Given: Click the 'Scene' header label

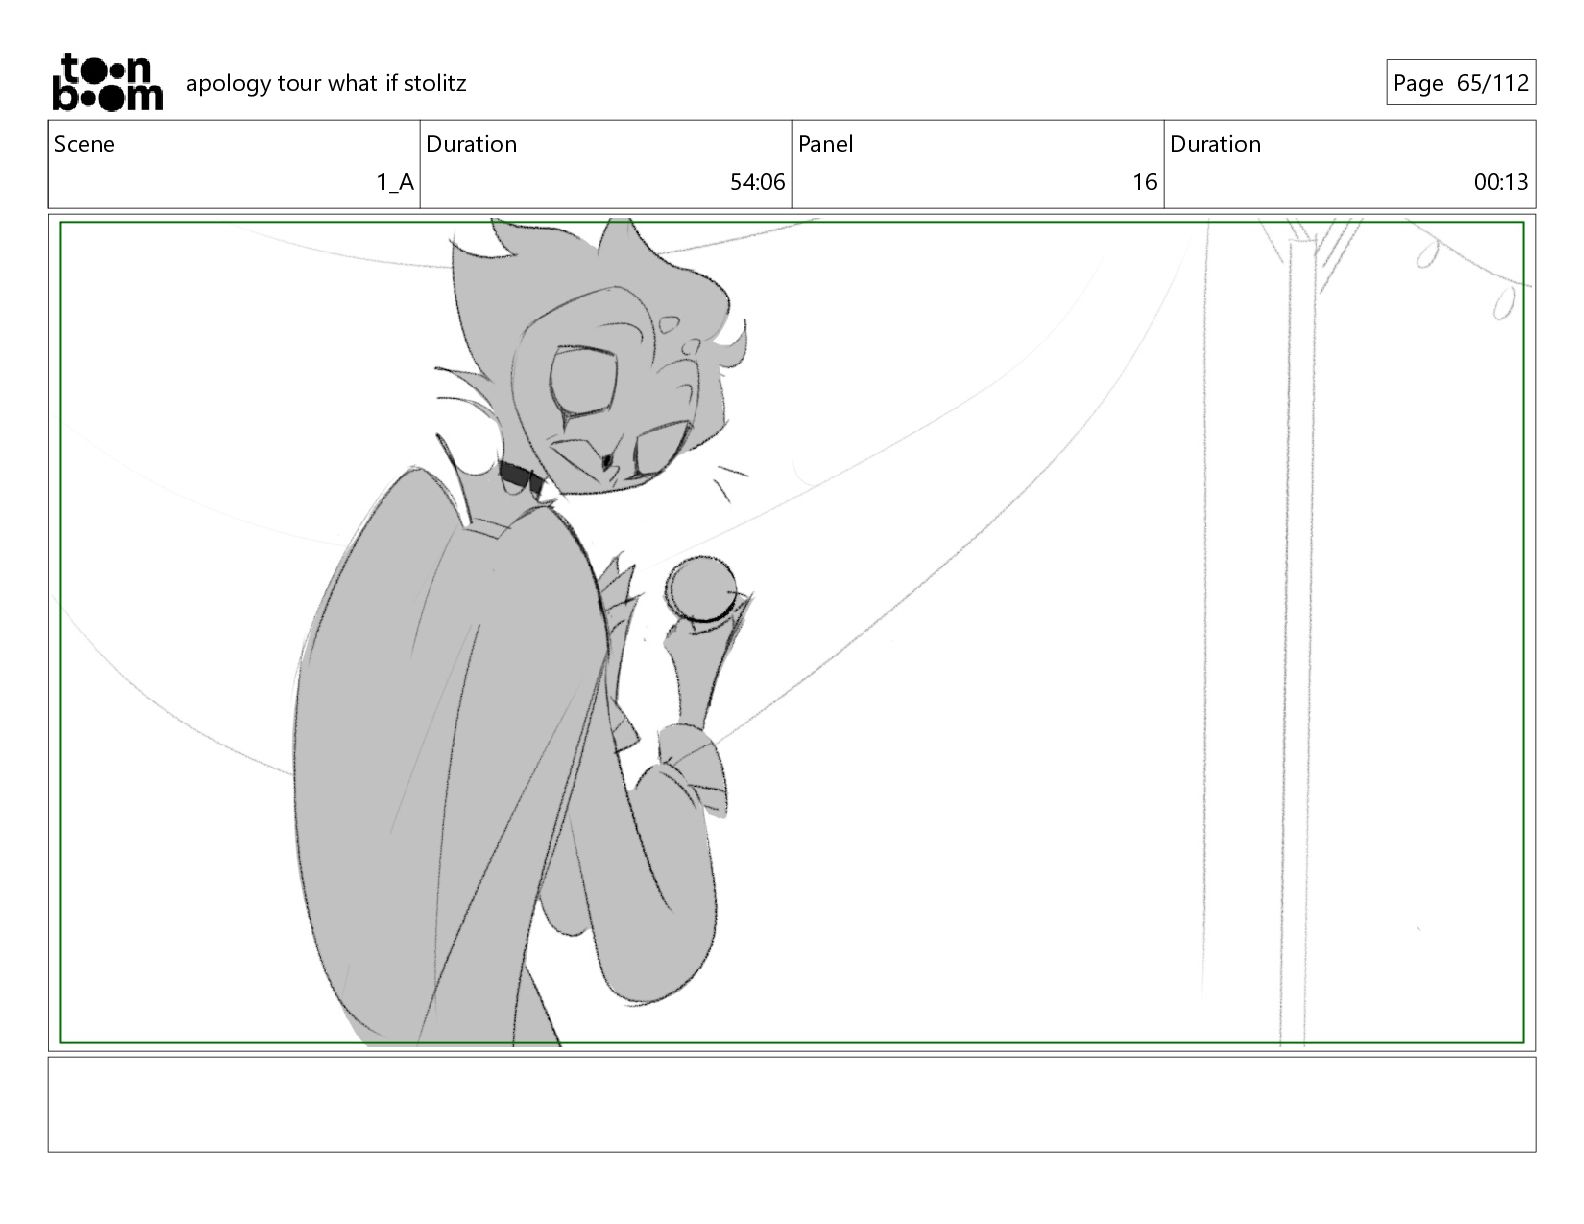Looking at the screenshot, I should coord(84,144).
